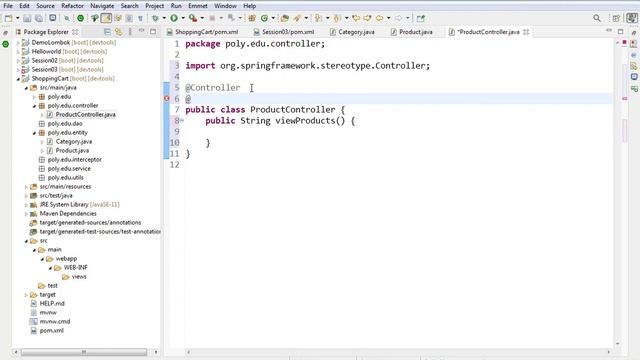Open Package Explorer View Menu icon
The image size is (640, 360).
click(130, 31)
